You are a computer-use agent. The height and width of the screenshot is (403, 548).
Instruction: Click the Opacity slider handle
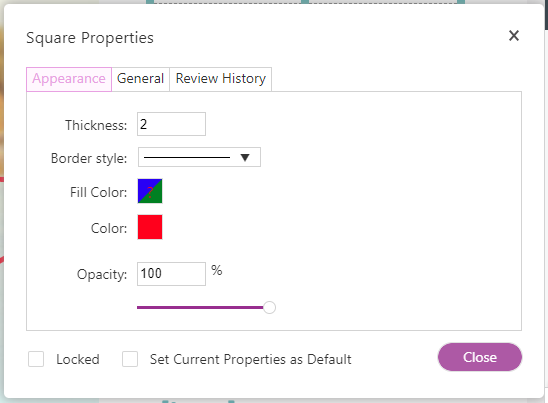[269, 307]
